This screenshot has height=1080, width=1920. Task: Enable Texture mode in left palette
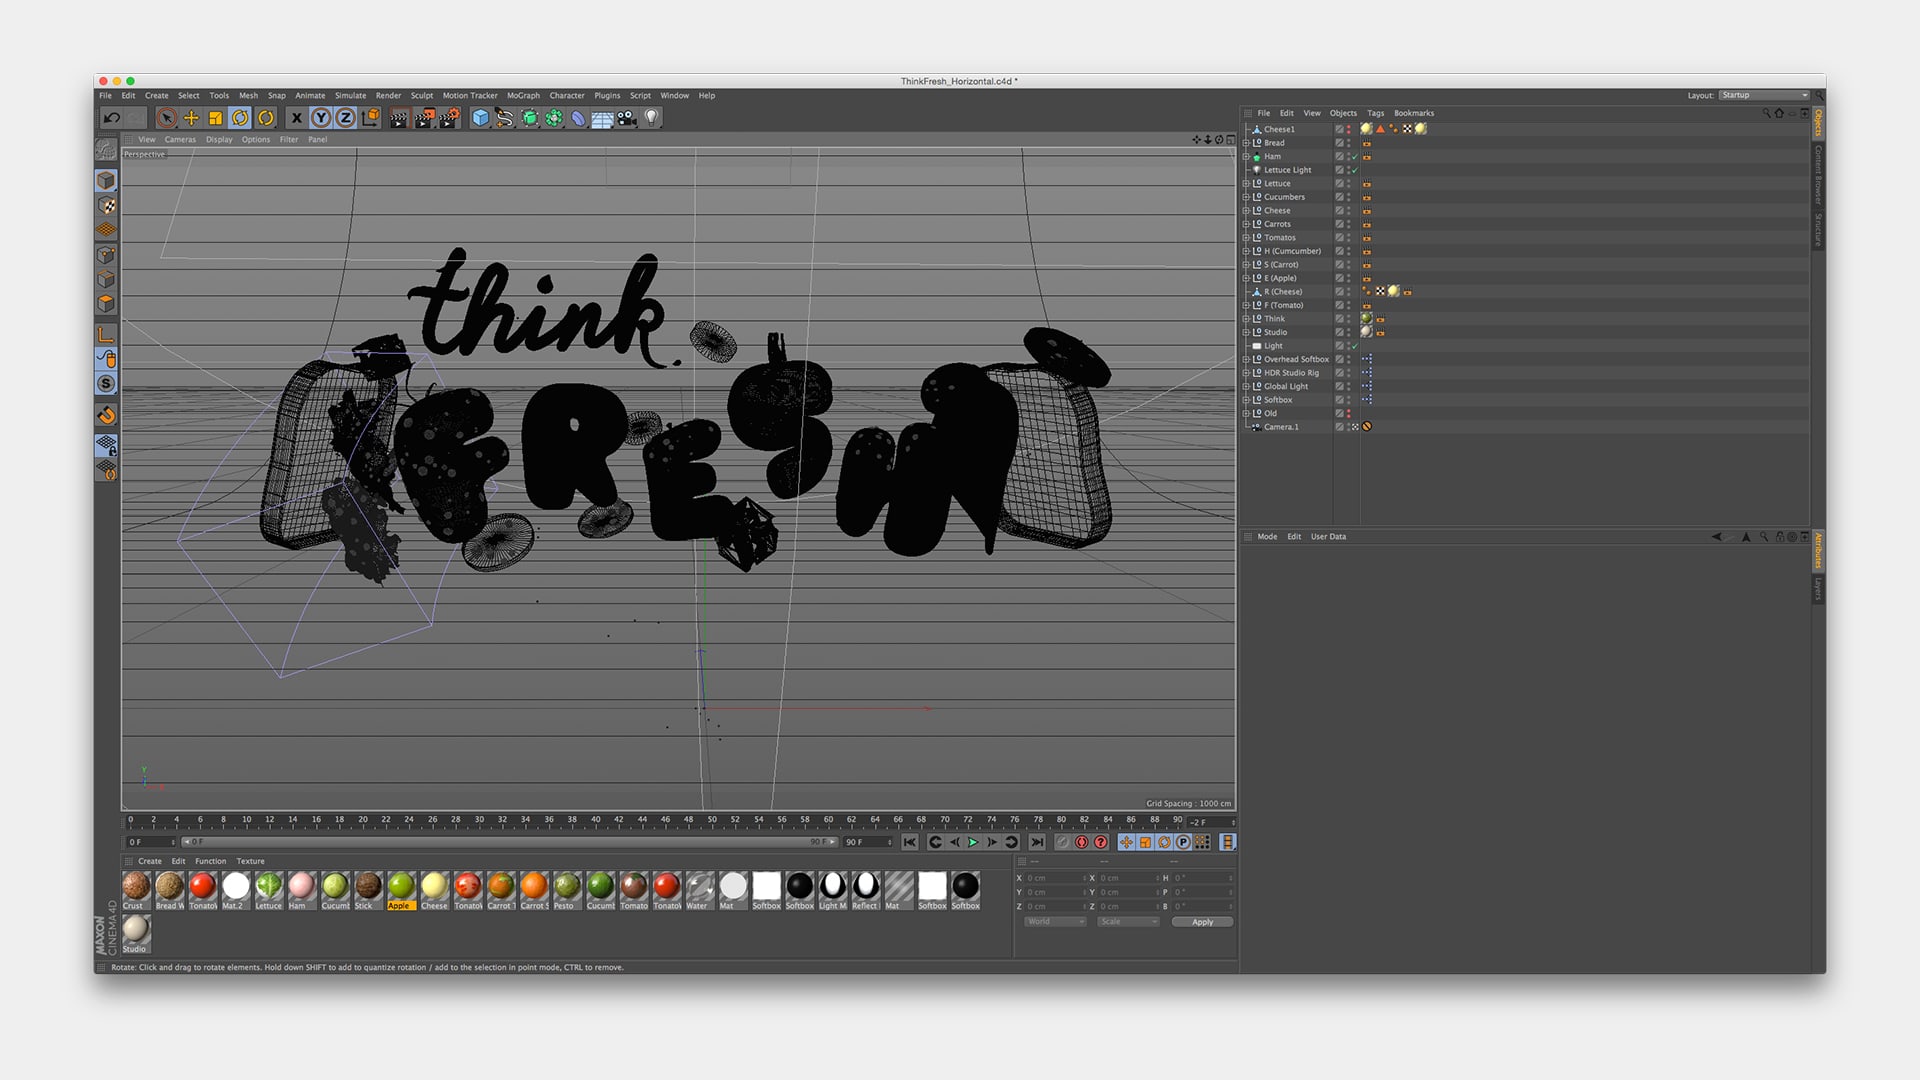[106, 205]
